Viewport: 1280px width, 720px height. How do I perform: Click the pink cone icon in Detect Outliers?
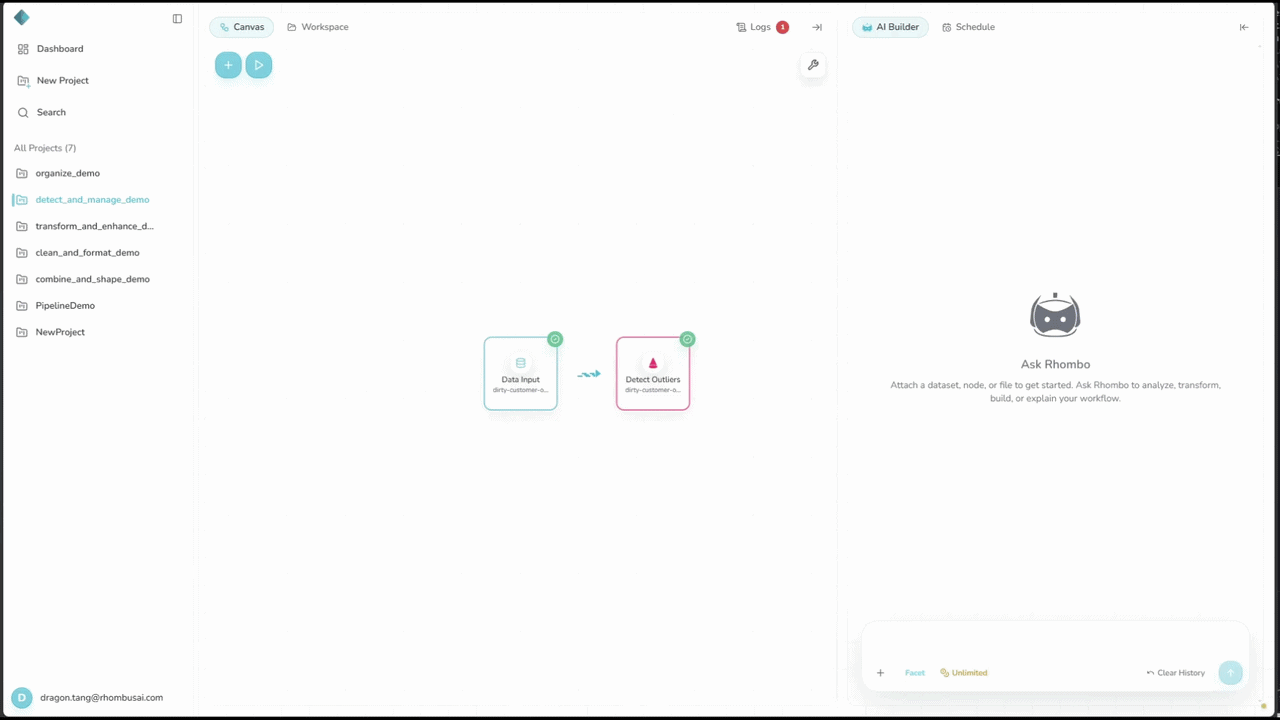pos(653,363)
